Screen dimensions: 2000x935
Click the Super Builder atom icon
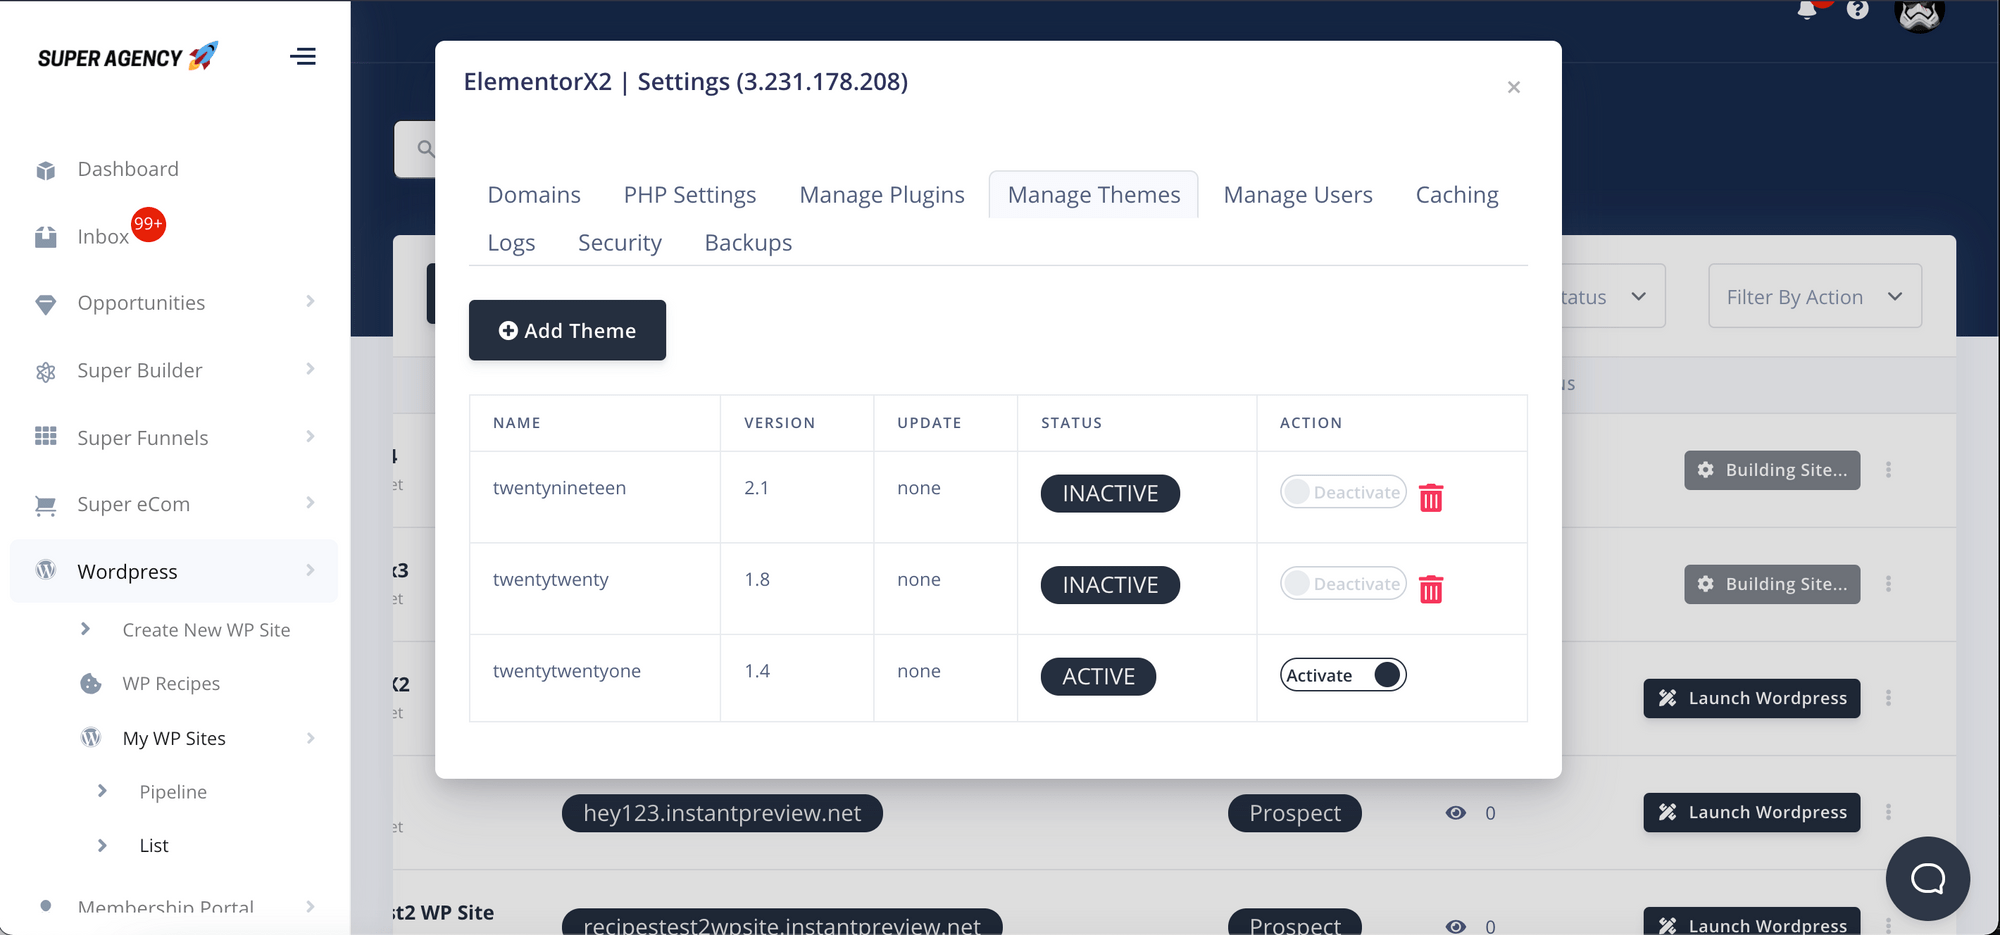click(x=46, y=371)
